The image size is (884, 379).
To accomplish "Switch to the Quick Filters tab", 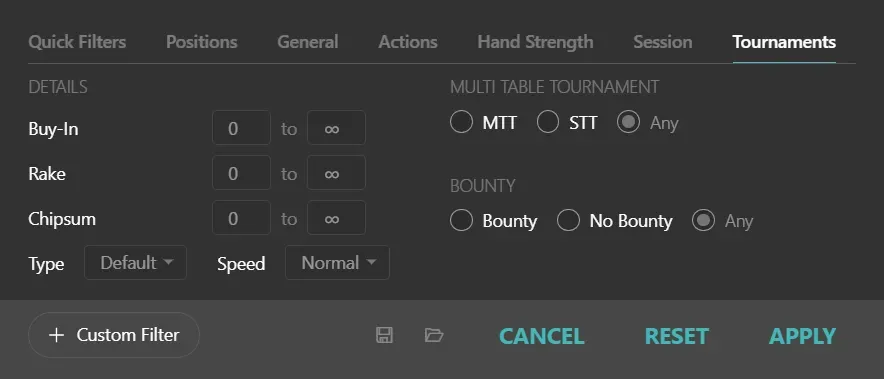I will point(77,42).
